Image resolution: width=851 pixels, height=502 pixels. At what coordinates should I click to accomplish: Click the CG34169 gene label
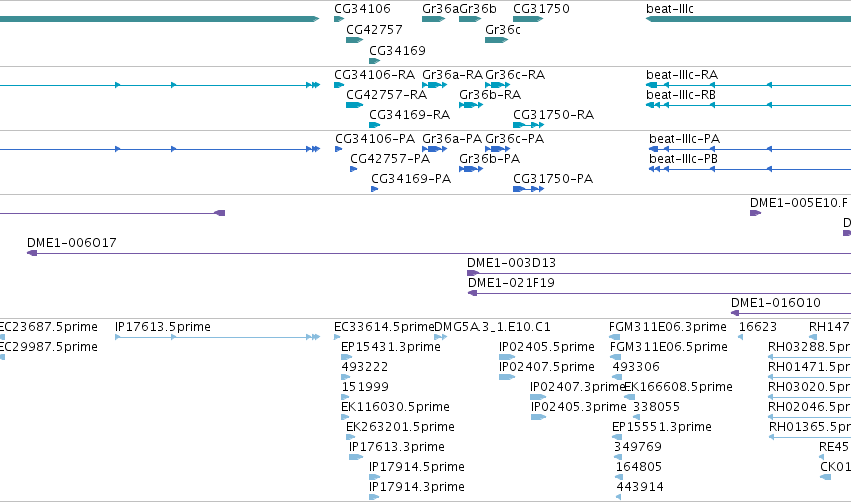point(397,51)
